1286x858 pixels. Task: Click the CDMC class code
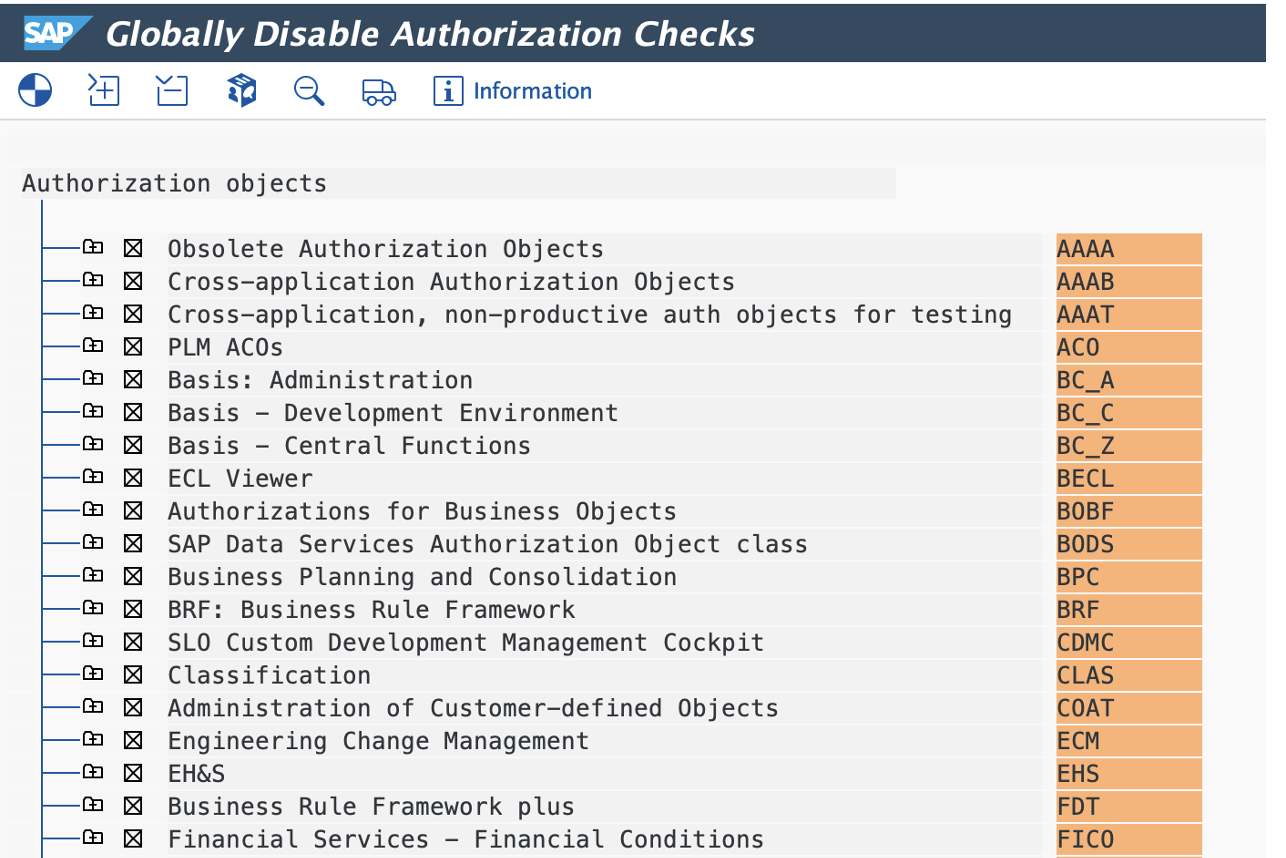pyautogui.click(x=1129, y=643)
